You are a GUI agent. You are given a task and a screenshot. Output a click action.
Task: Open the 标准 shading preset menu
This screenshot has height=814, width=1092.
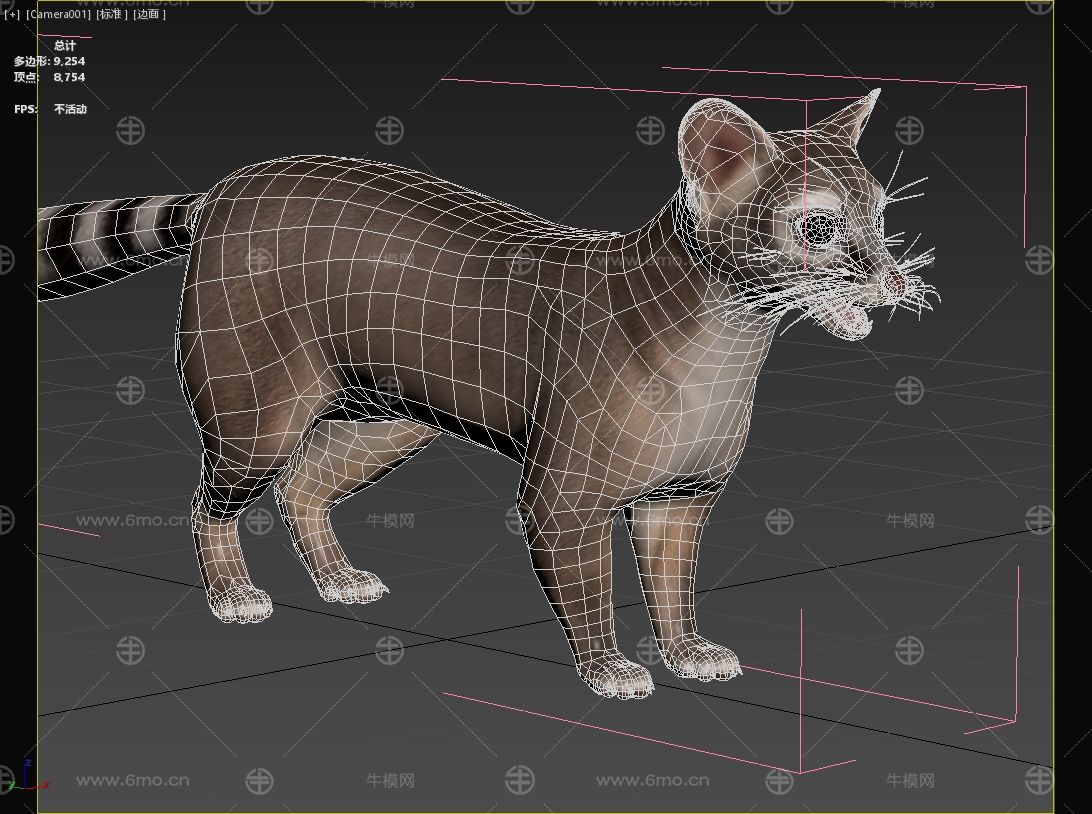[112, 15]
